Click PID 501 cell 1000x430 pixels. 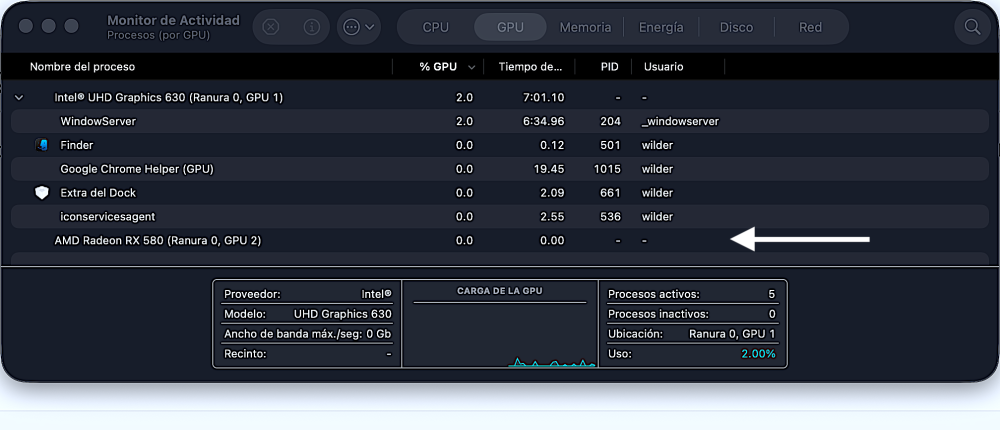(610, 145)
